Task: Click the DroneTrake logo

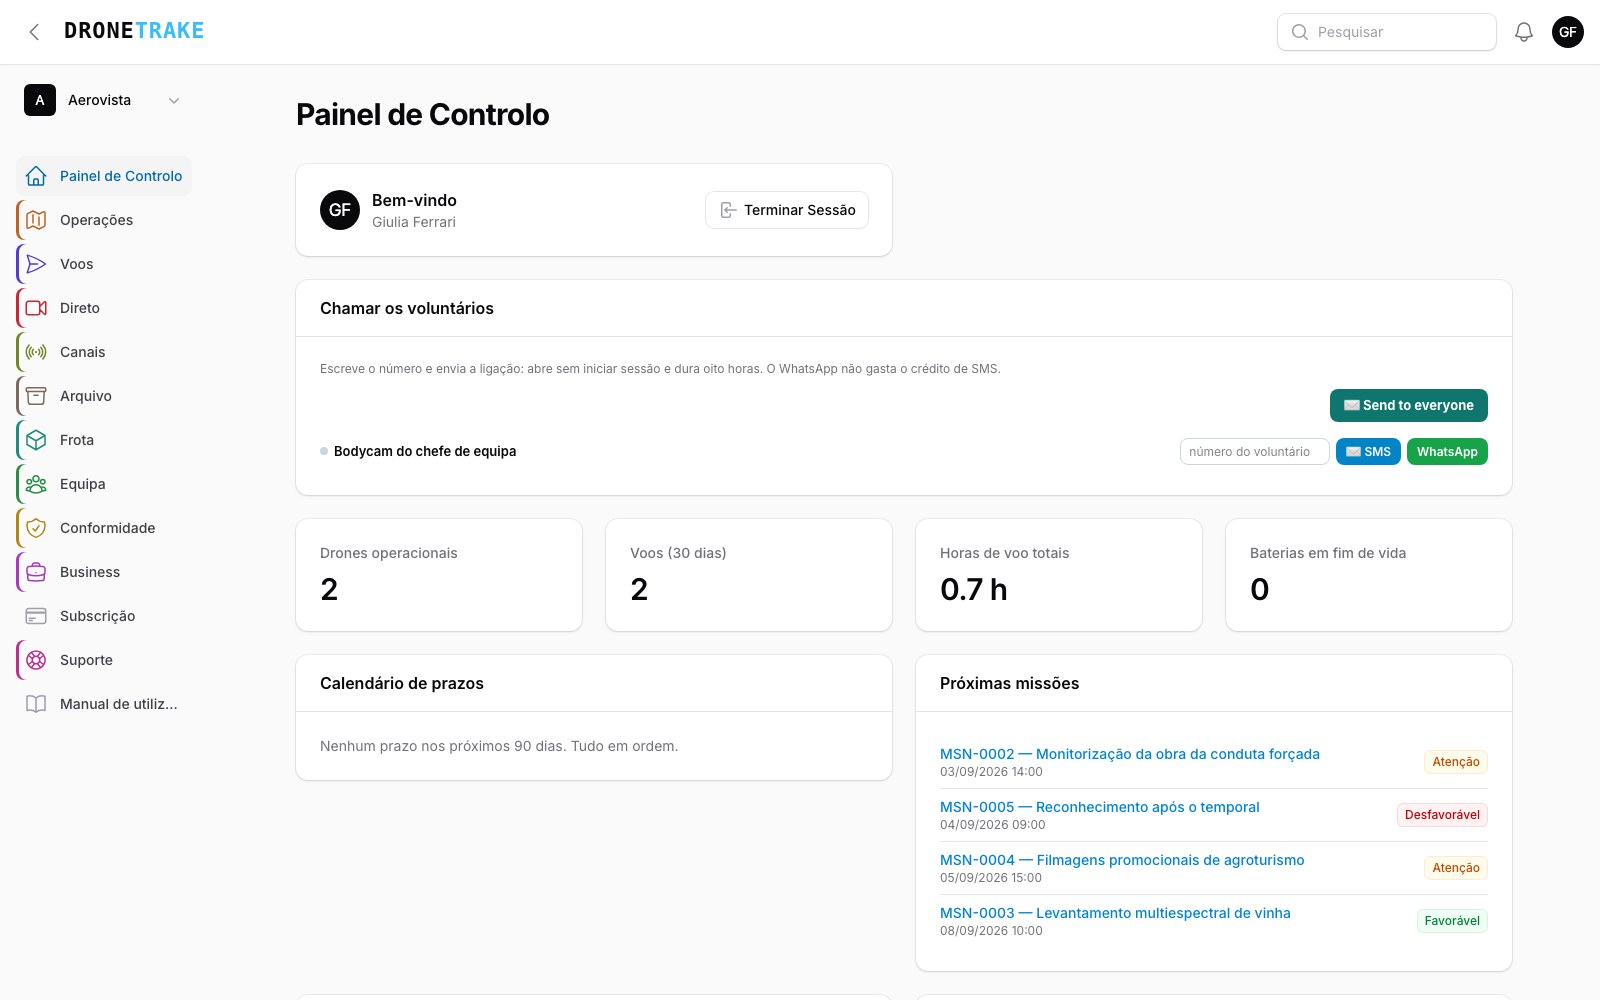Action: [x=134, y=31]
